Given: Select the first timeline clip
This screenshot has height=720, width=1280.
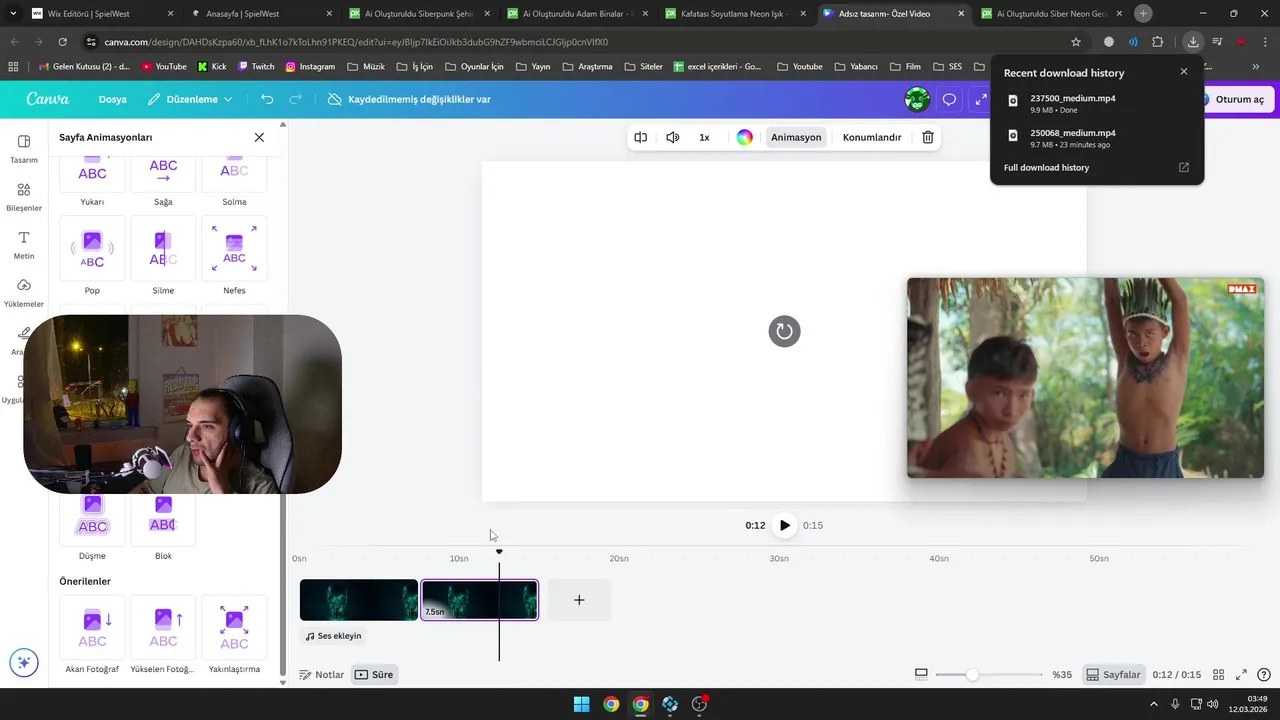Looking at the screenshot, I should (359, 600).
